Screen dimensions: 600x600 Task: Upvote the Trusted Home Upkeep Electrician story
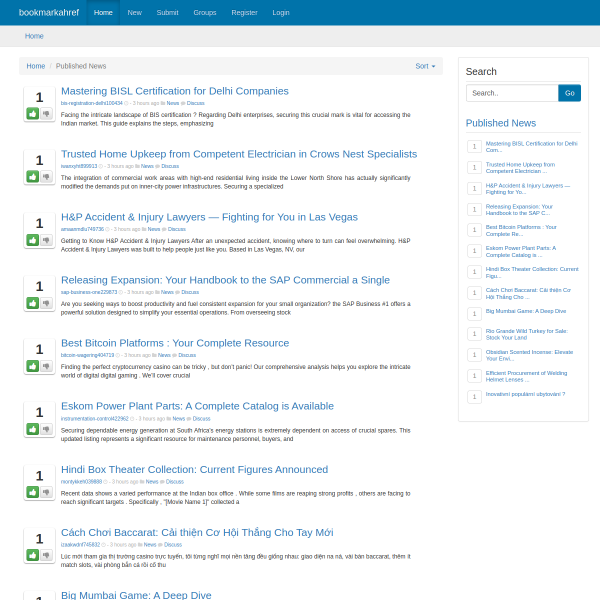coord(33,177)
